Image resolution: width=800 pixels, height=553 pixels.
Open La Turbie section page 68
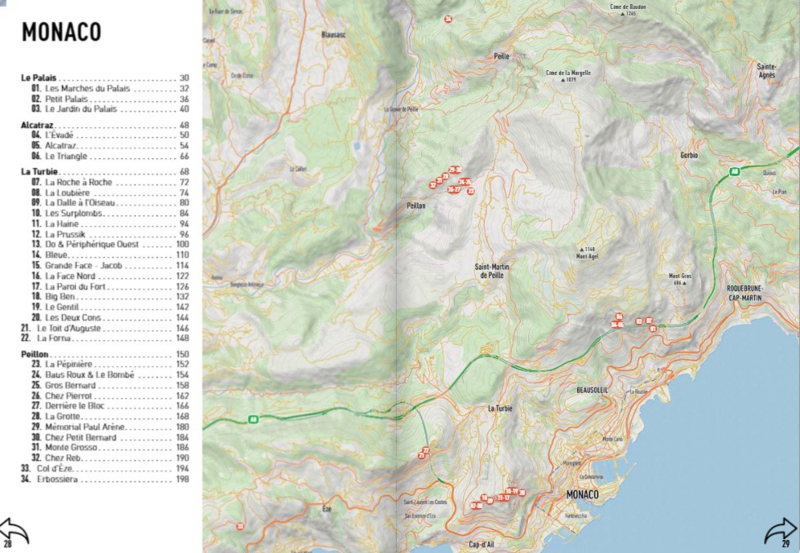click(x=105, y=171)
